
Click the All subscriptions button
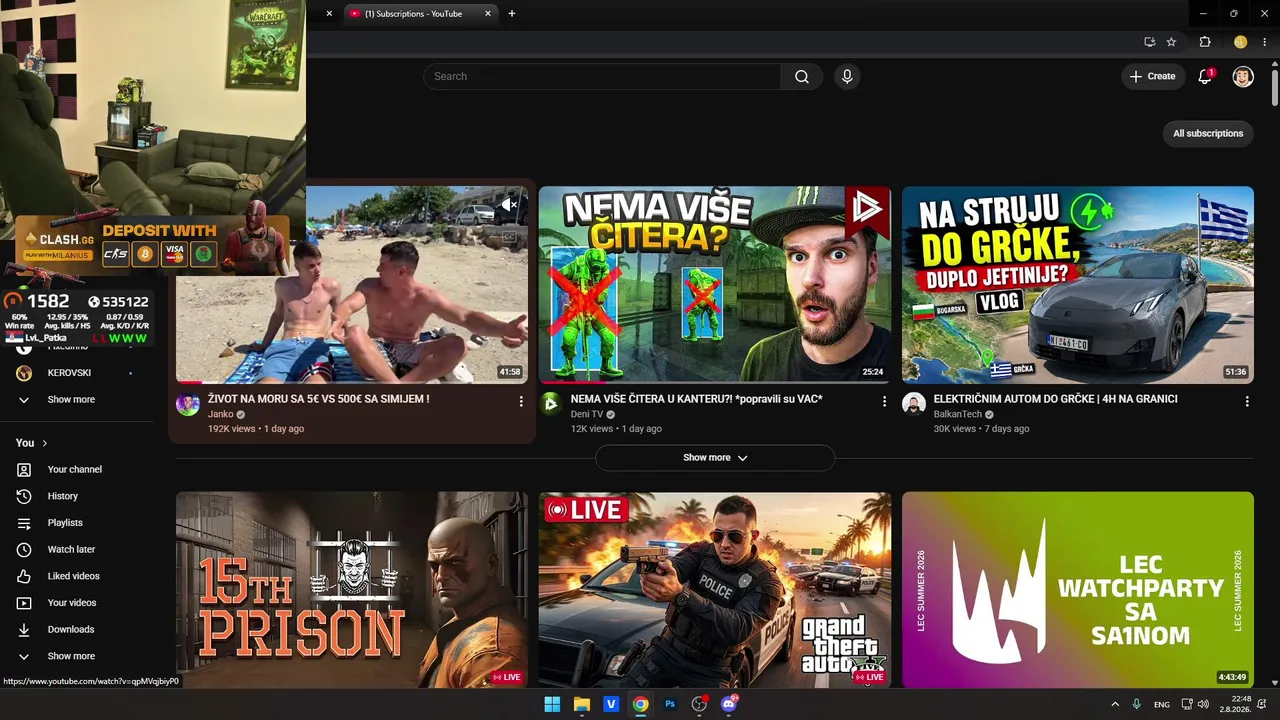1208,133
